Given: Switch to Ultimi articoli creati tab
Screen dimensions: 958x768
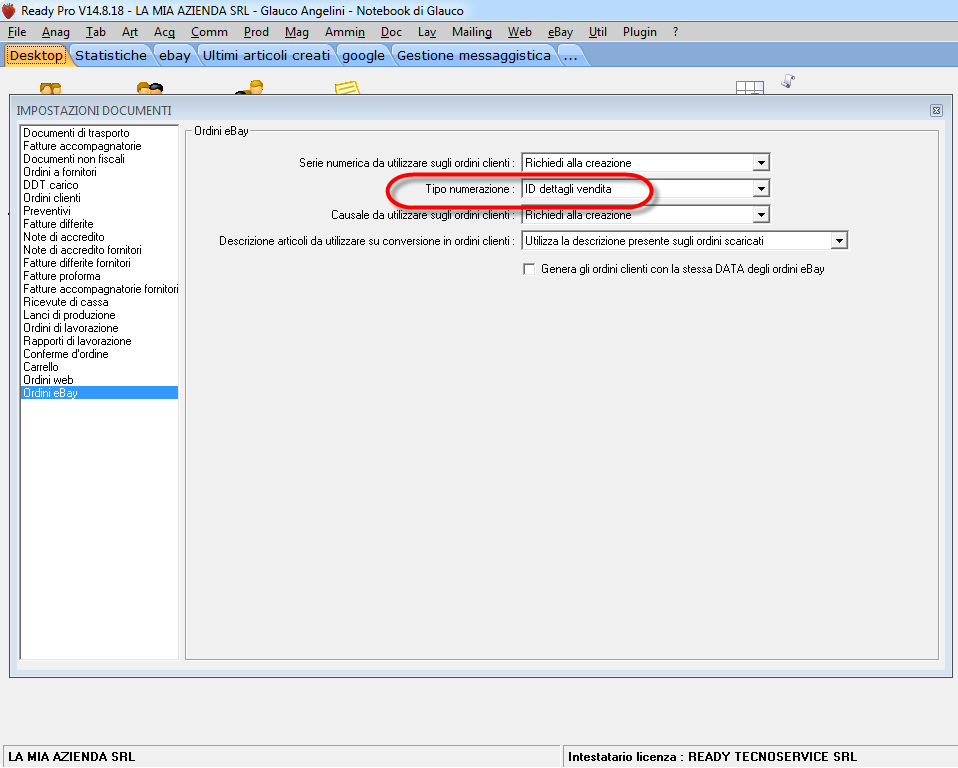Looking at the screenshot, I should (x=266, y=56).
